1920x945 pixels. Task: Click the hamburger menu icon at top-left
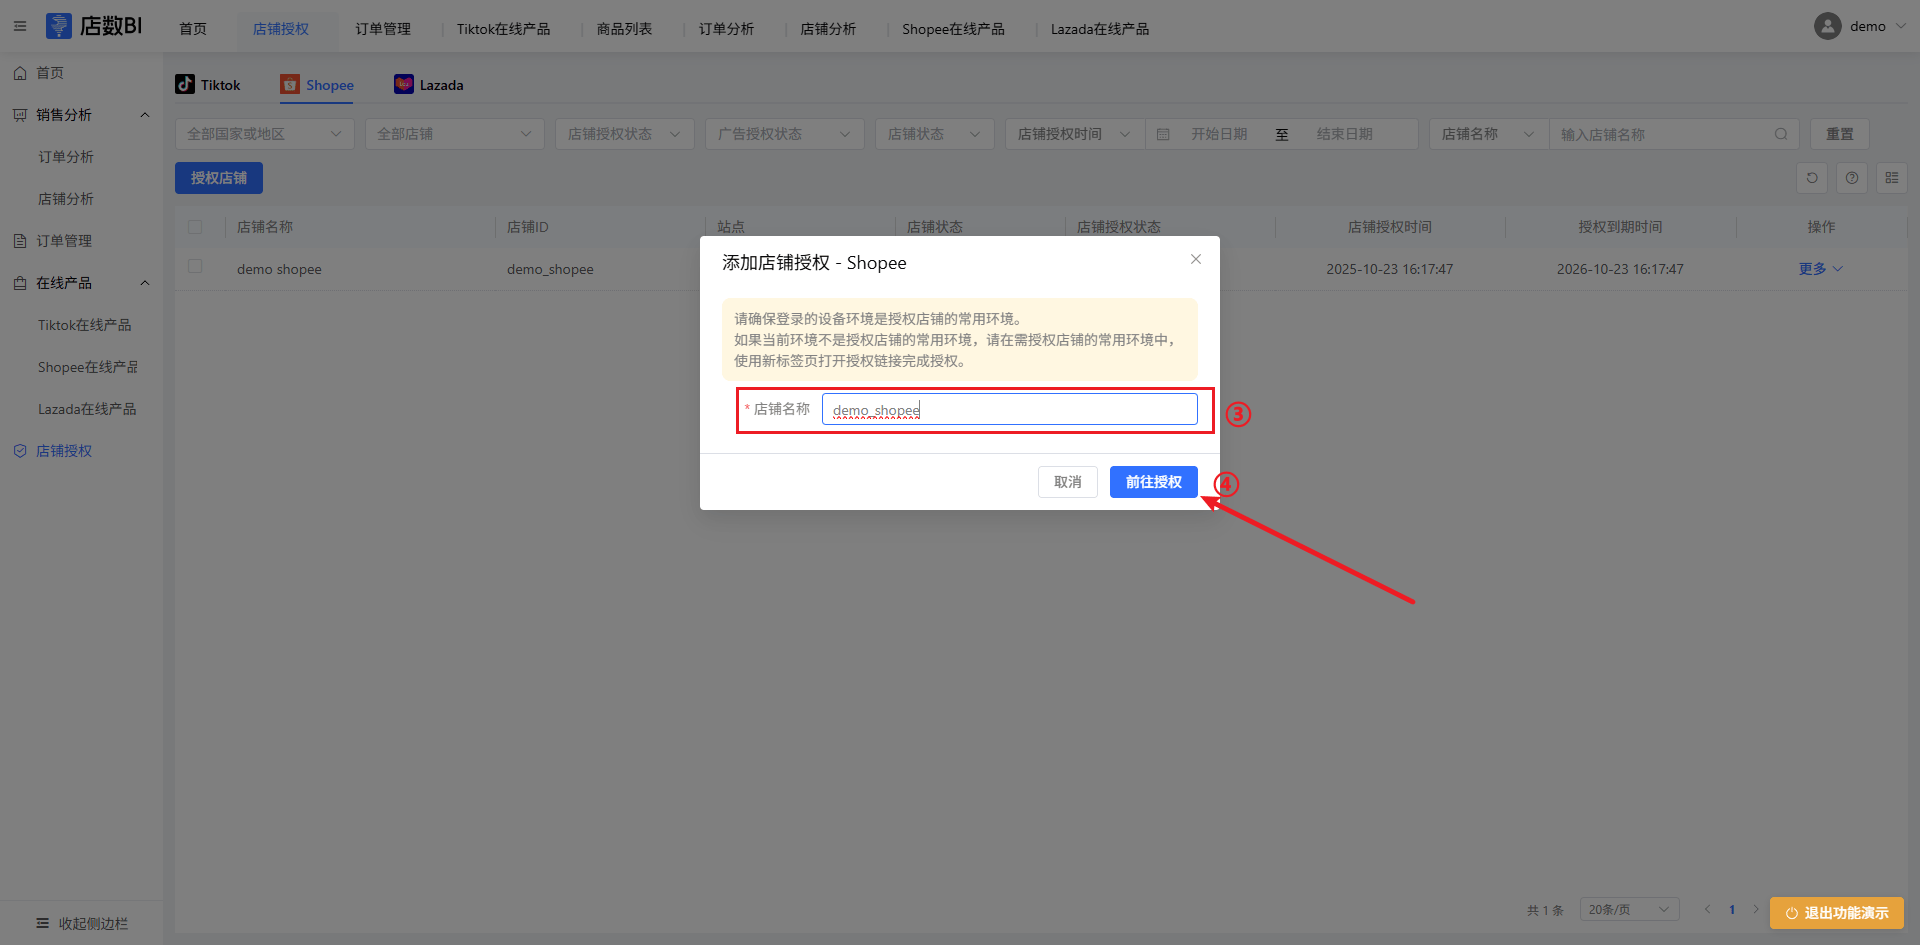[20, 27]
